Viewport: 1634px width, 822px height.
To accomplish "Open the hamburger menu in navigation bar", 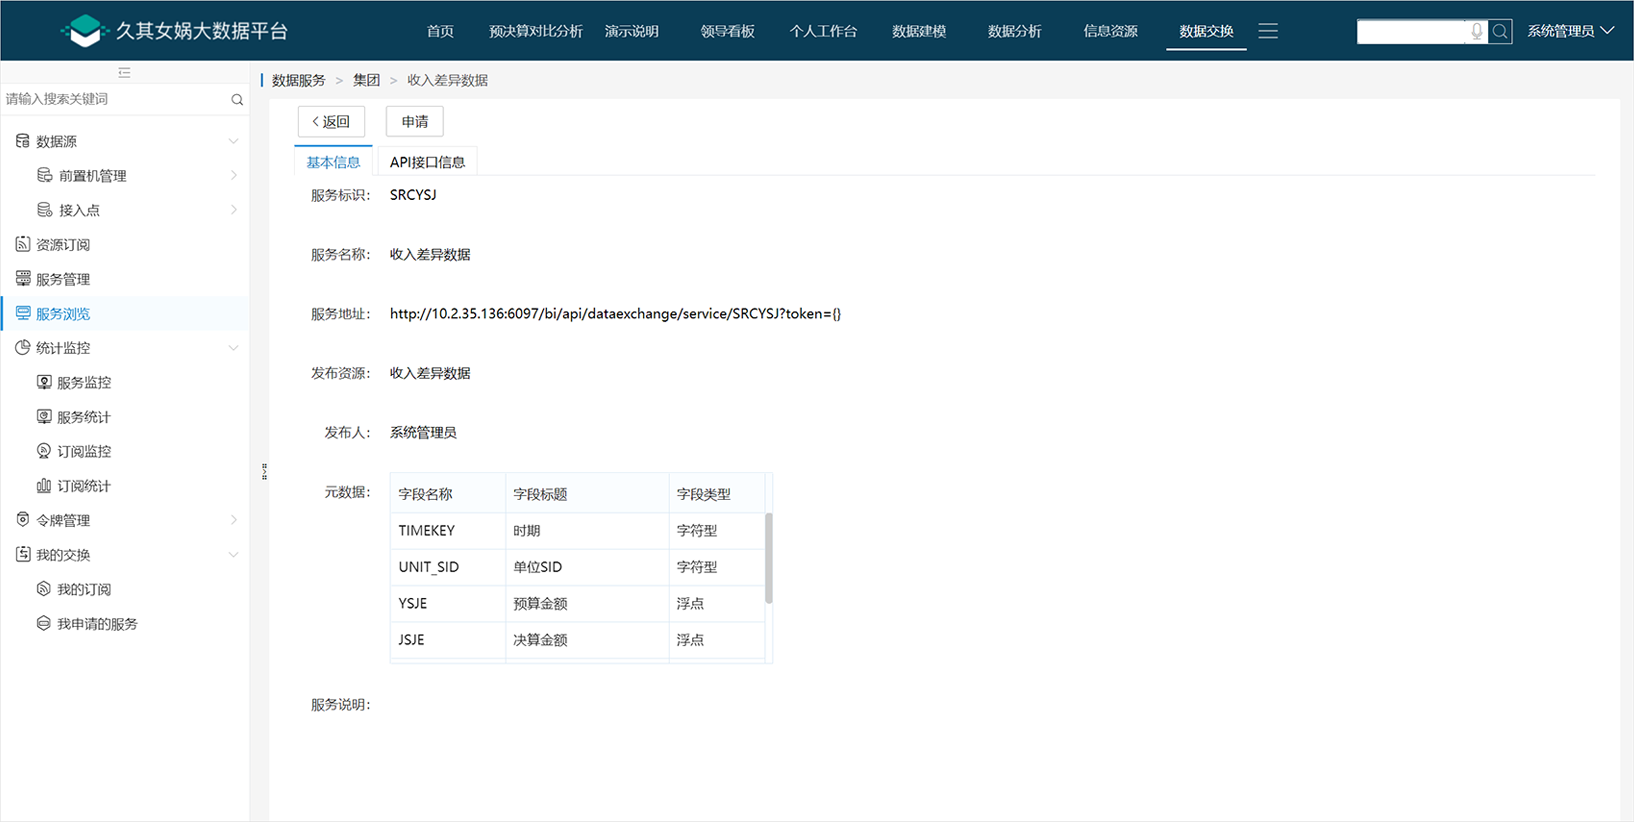I will 1268,31.
